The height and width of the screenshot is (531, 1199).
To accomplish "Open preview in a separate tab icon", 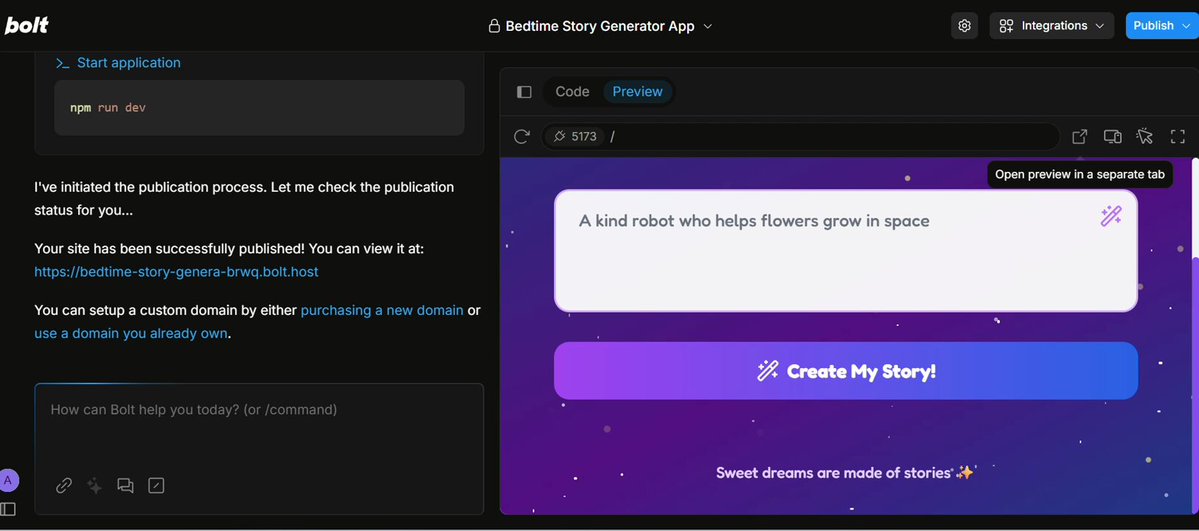I will [1080, 137].
